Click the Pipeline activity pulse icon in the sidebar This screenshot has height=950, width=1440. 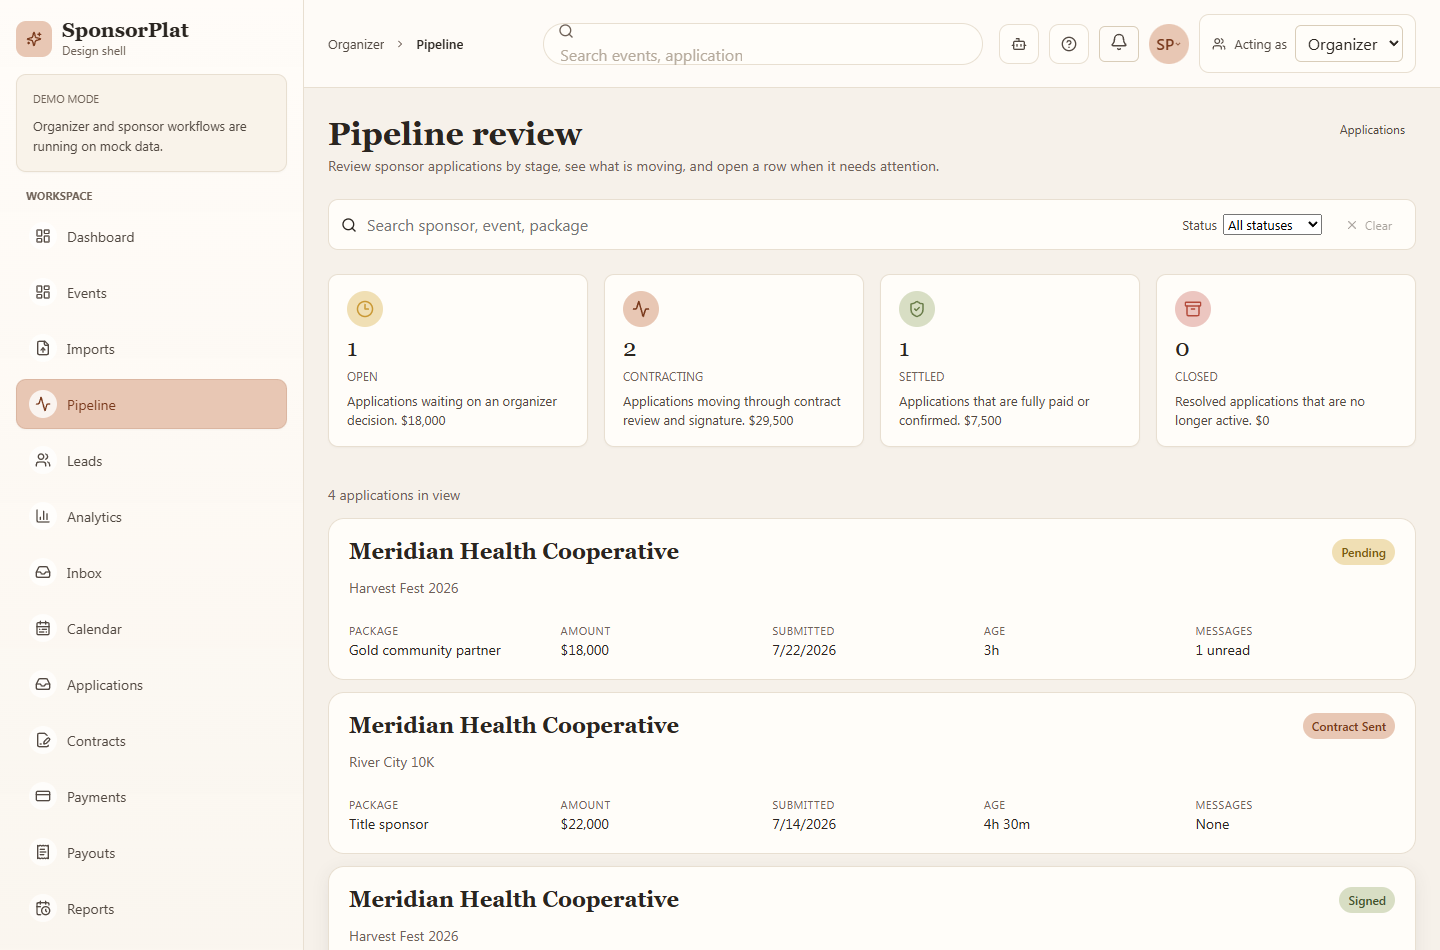coord(43,404)
